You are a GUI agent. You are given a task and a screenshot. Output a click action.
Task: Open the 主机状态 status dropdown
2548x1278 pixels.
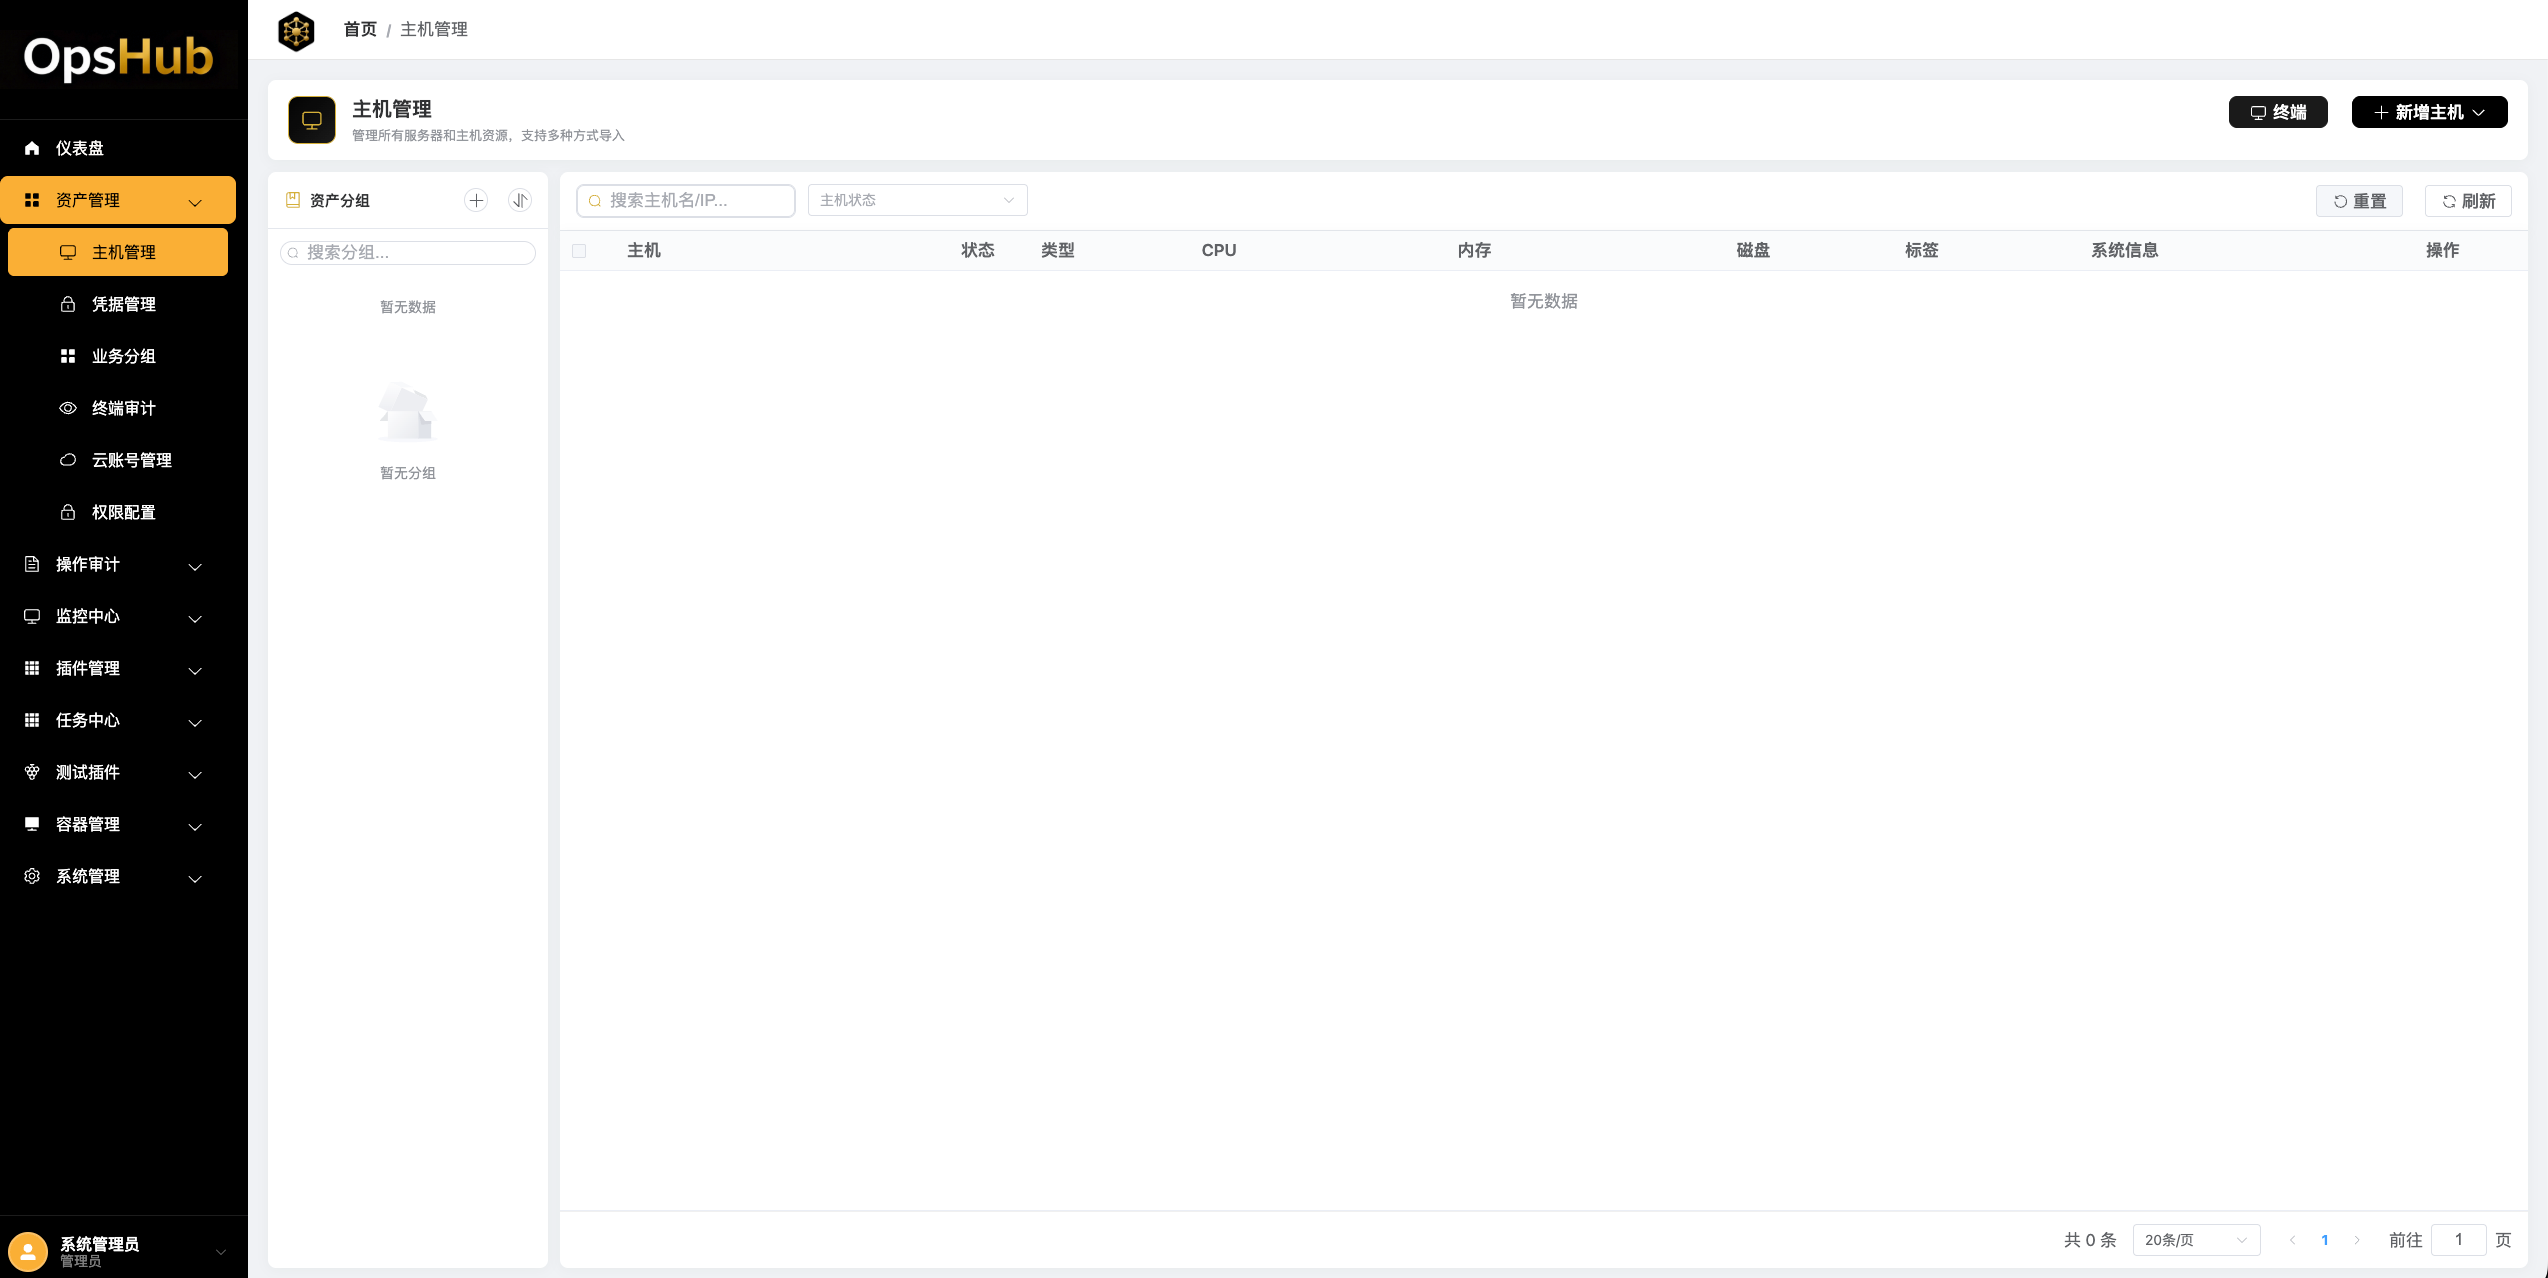[x=917, y=200]
